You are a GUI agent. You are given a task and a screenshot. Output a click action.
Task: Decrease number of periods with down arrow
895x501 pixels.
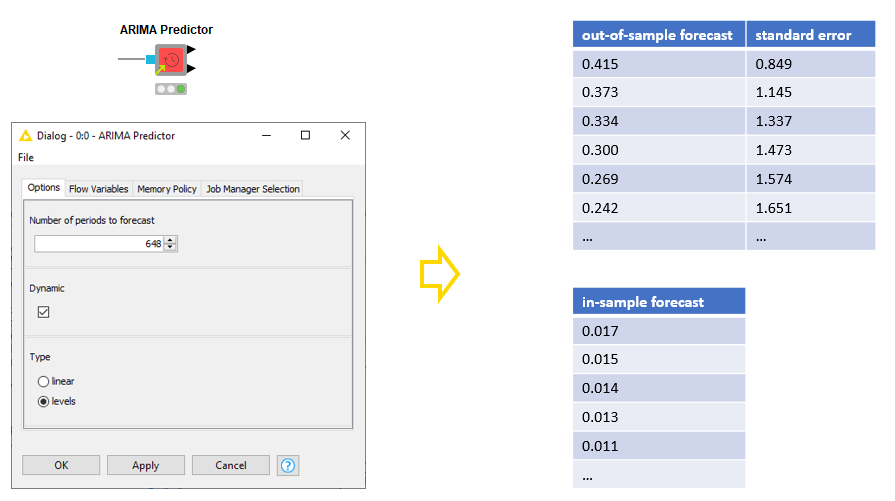point(170,248)
